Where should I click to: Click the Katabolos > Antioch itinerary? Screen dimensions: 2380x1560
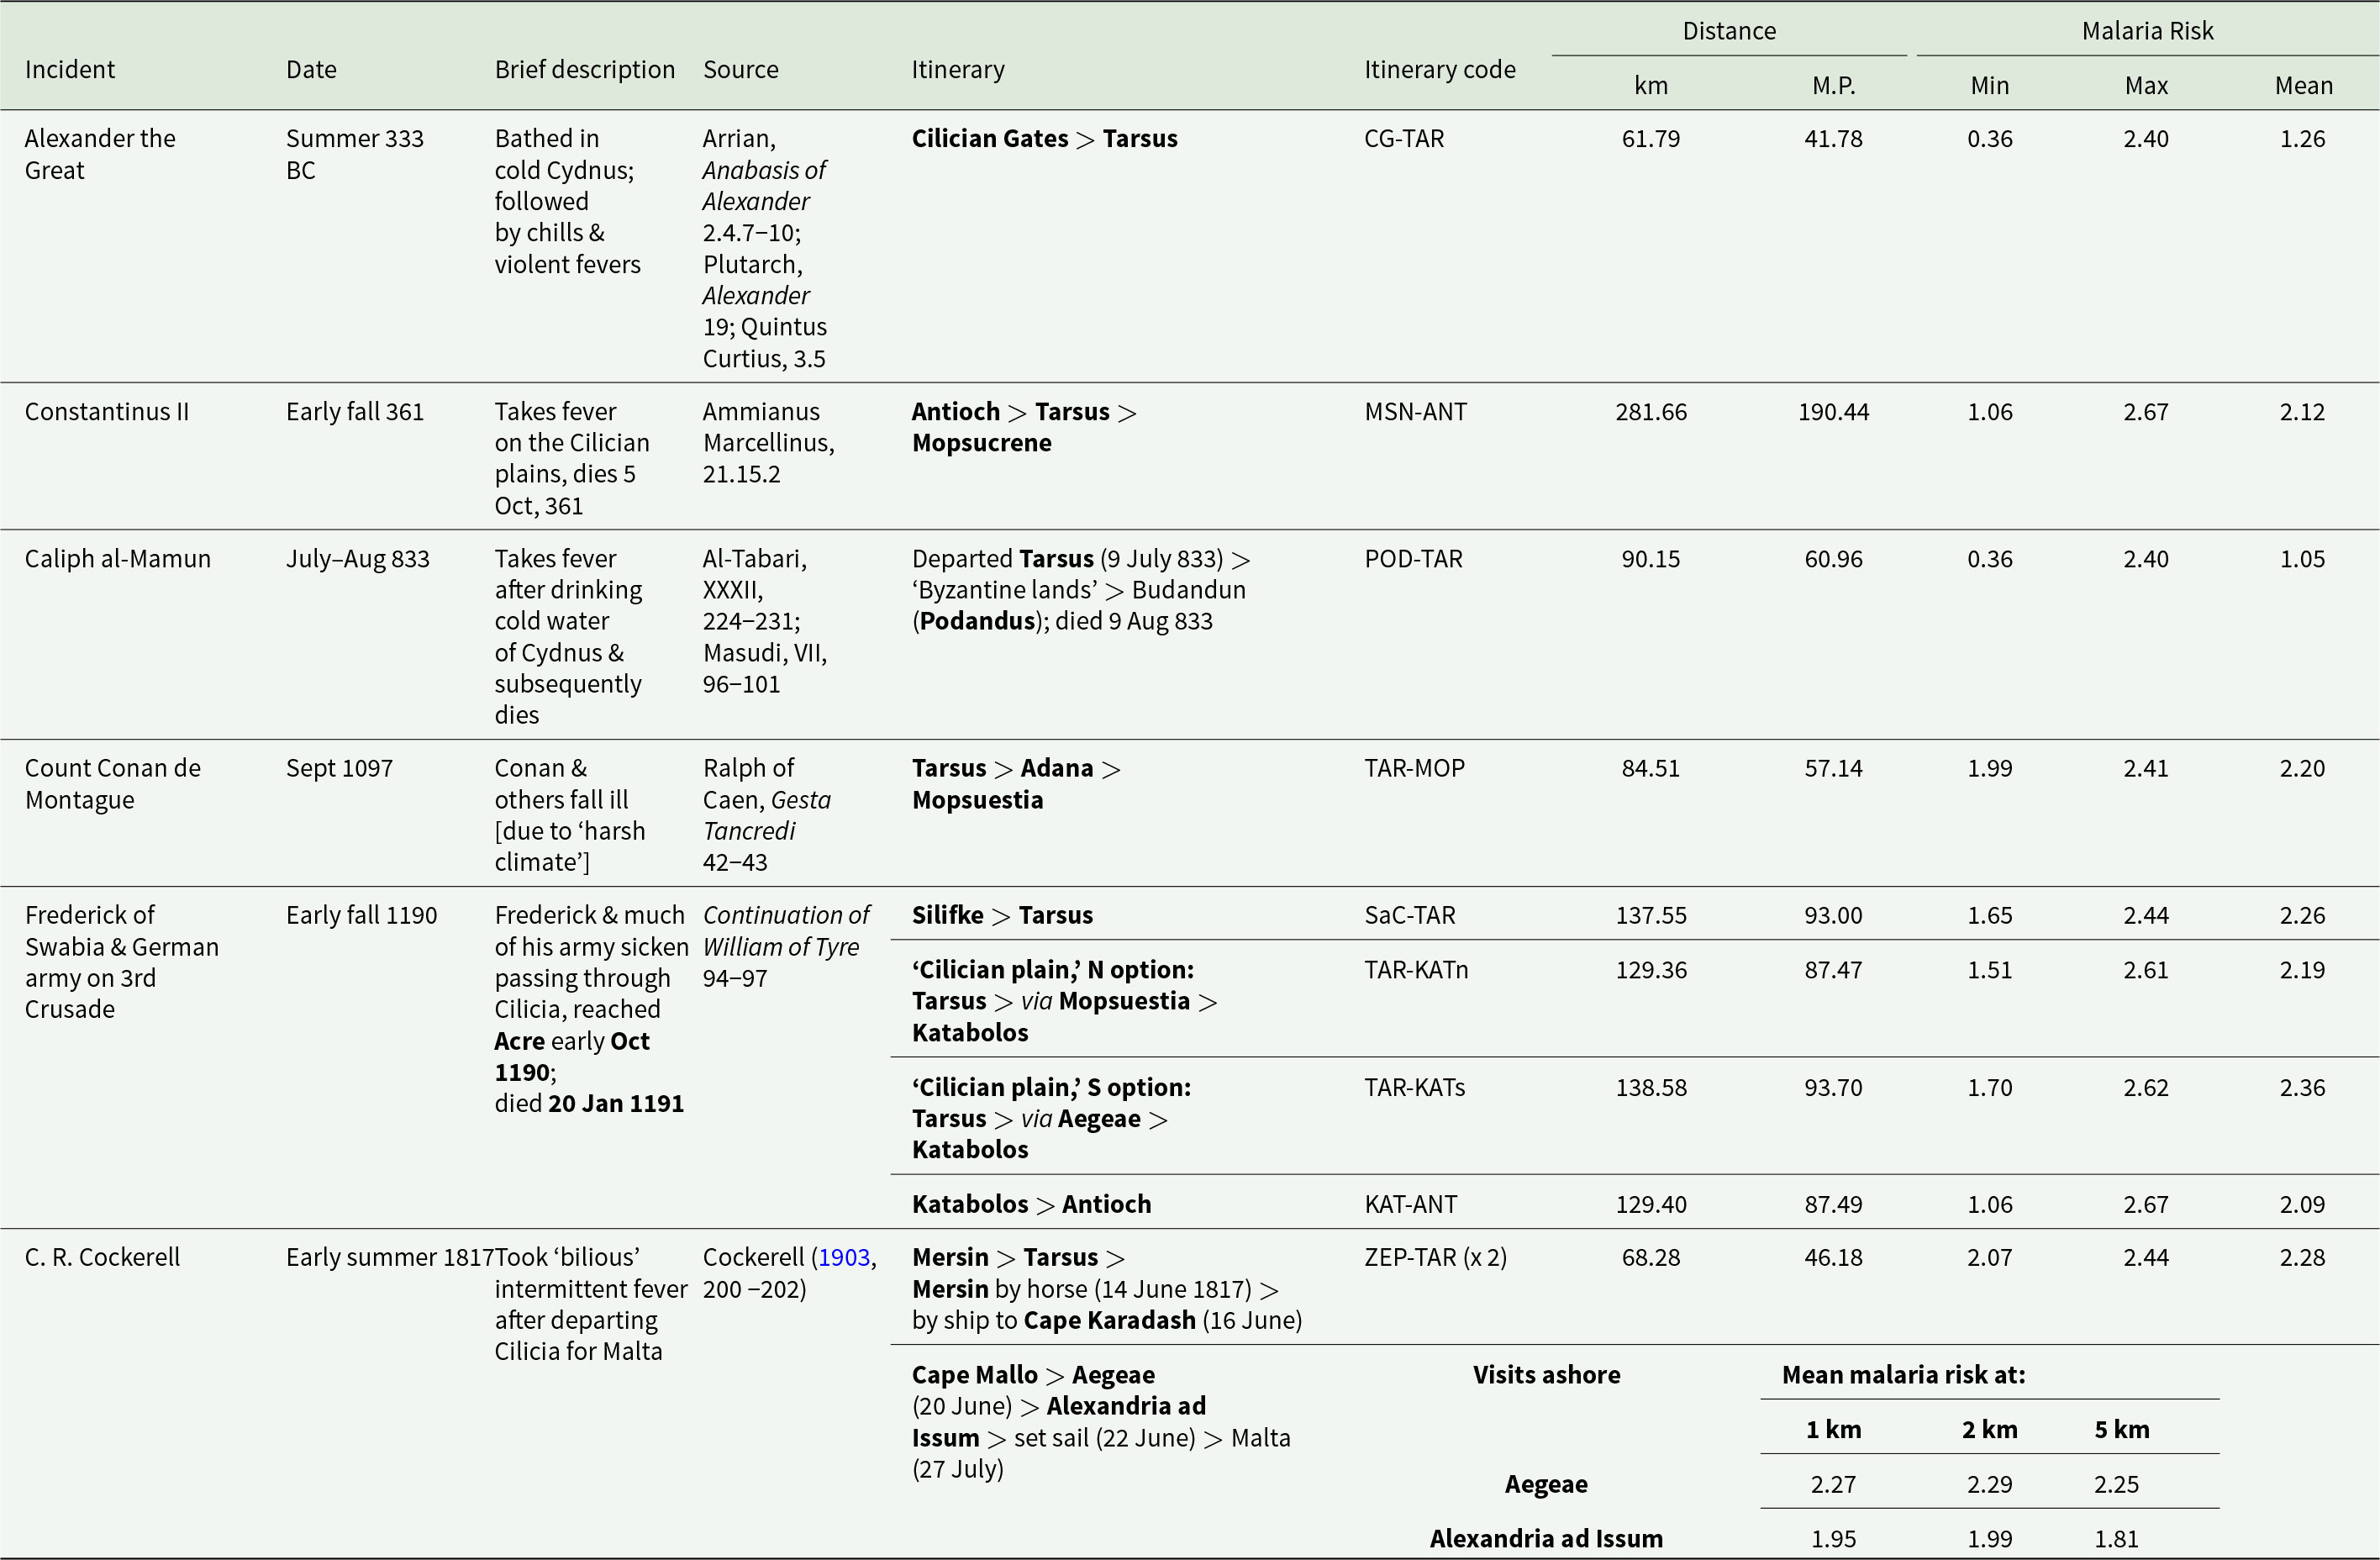(x=1031, y=1204)
